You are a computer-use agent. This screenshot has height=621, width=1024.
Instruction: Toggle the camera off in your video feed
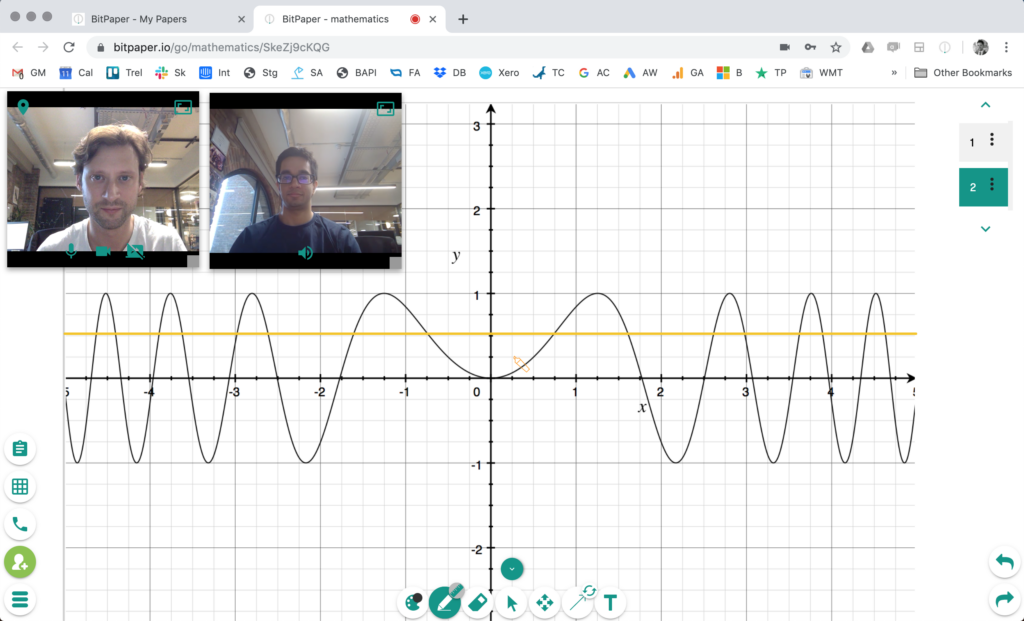click(103, 252)
